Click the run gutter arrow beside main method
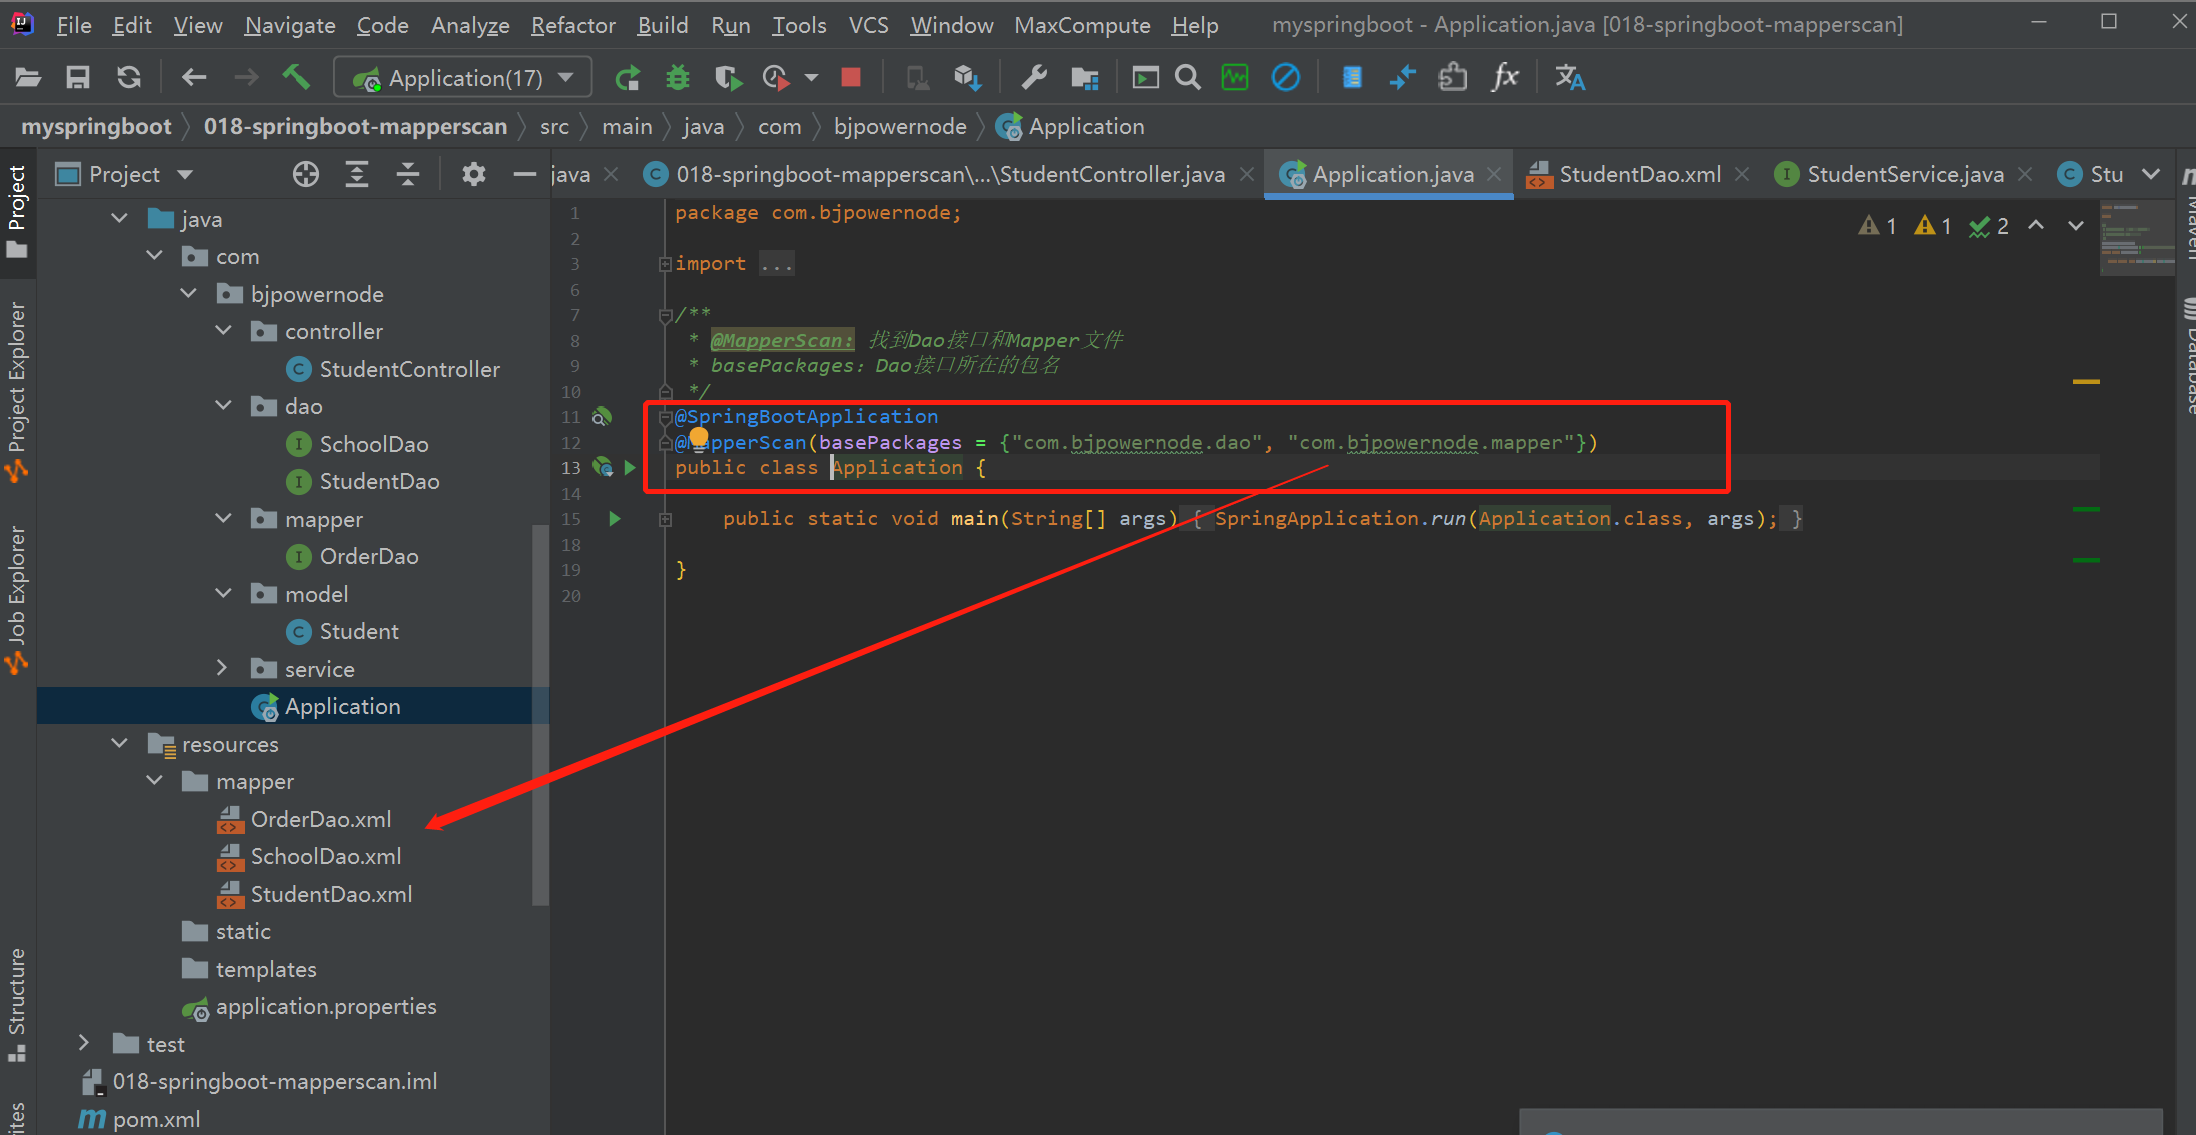Screen dimensions: 2196x1135 point(615,518)
